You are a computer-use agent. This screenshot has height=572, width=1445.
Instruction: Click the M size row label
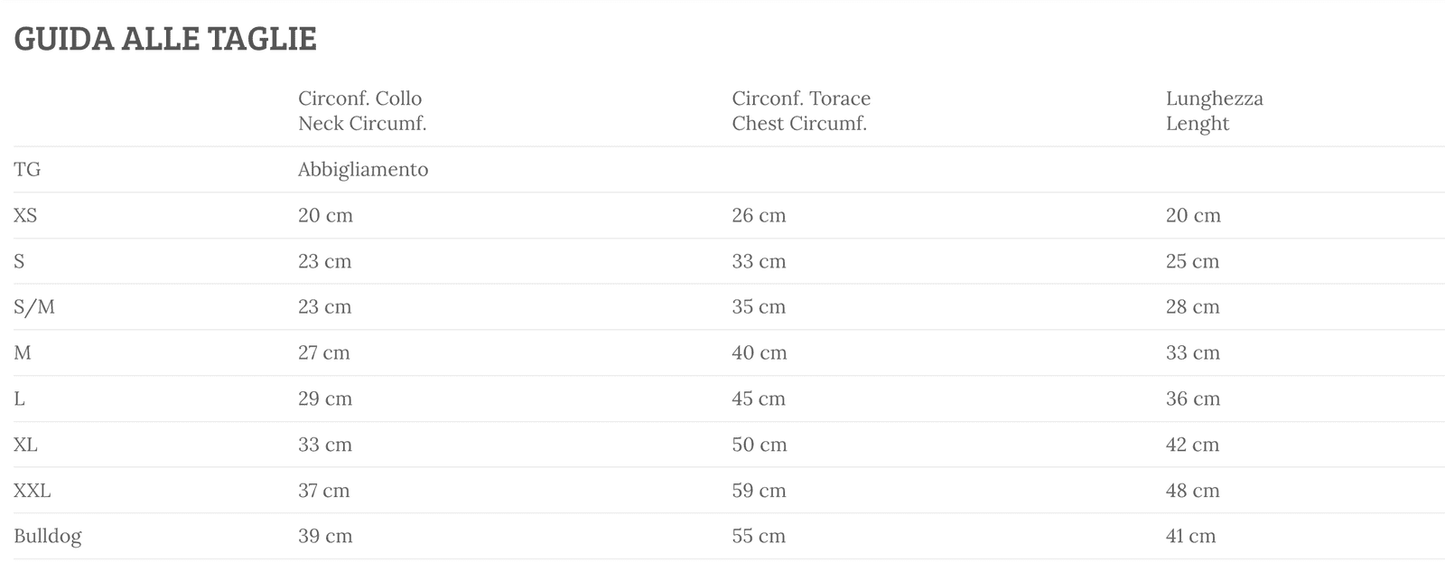coord(23,353)
